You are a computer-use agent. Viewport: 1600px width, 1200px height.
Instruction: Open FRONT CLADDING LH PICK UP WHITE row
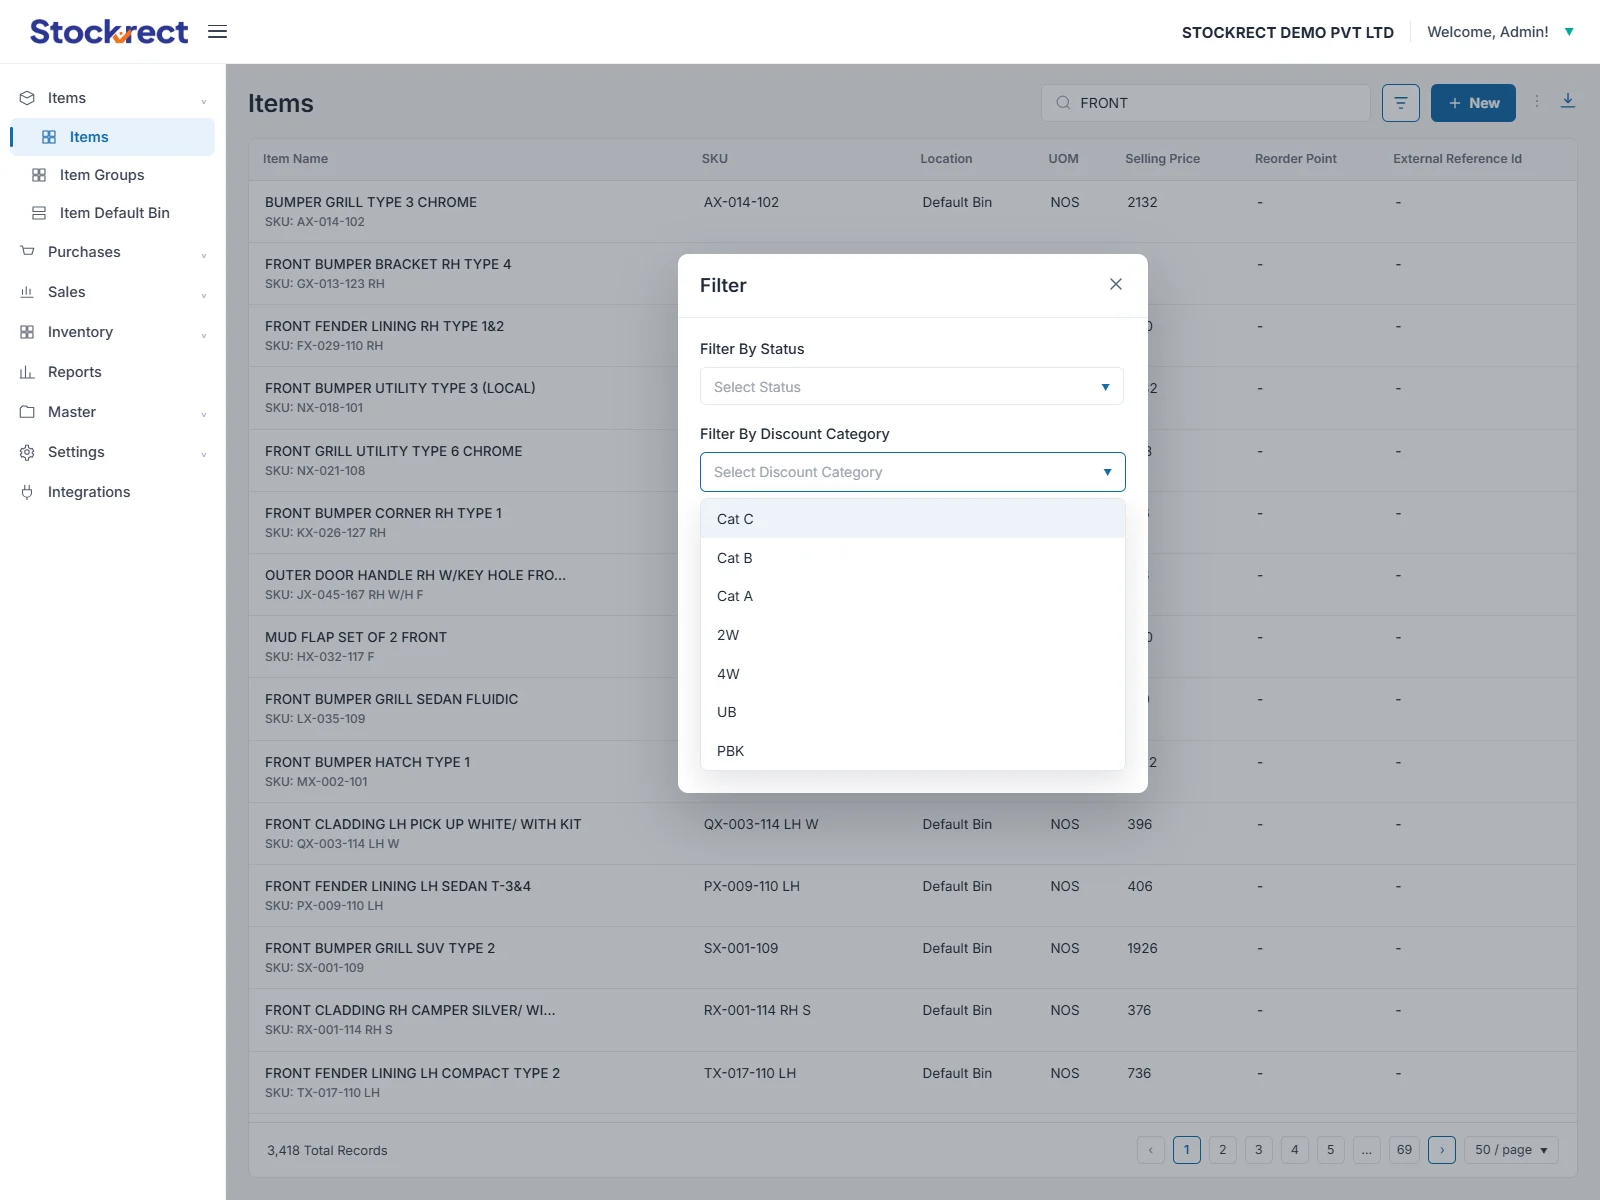pyautogui.click(x=913, y=833)
